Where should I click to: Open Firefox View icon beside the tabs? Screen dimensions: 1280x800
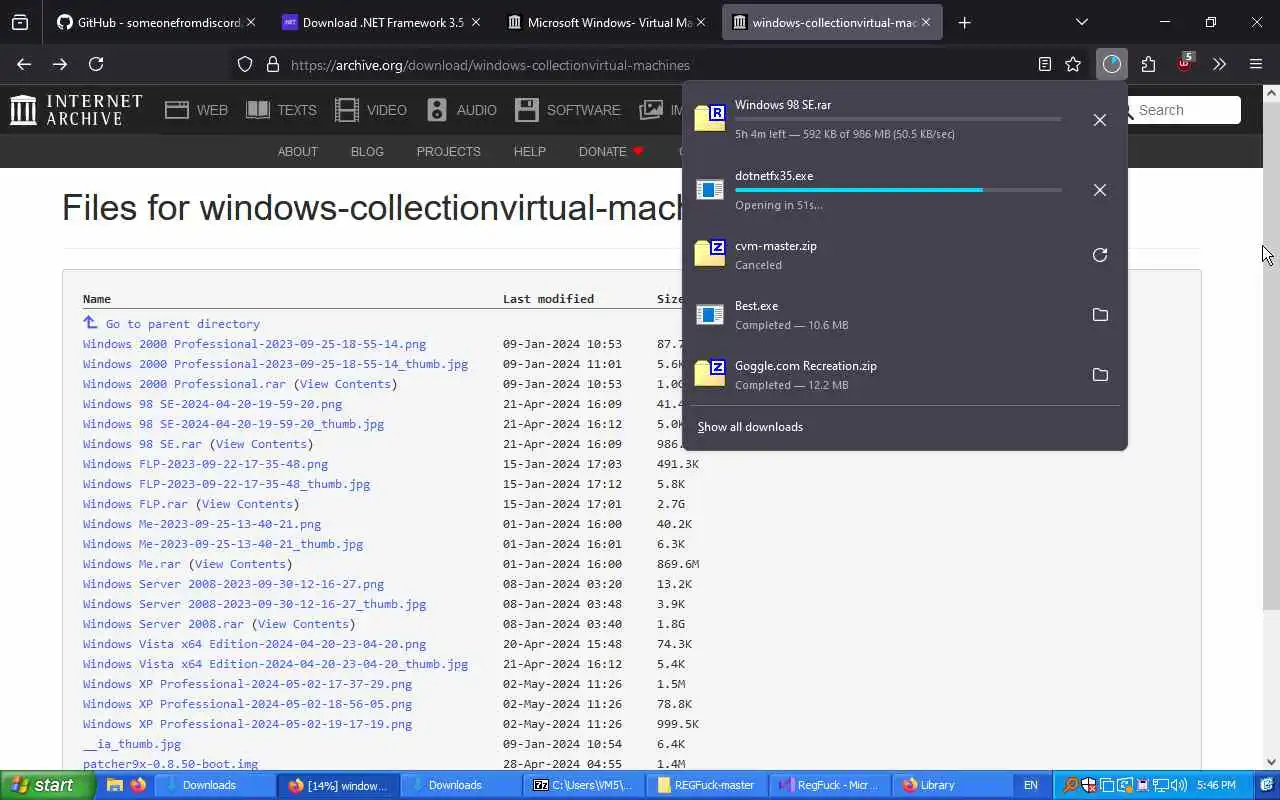coord(20,22)
